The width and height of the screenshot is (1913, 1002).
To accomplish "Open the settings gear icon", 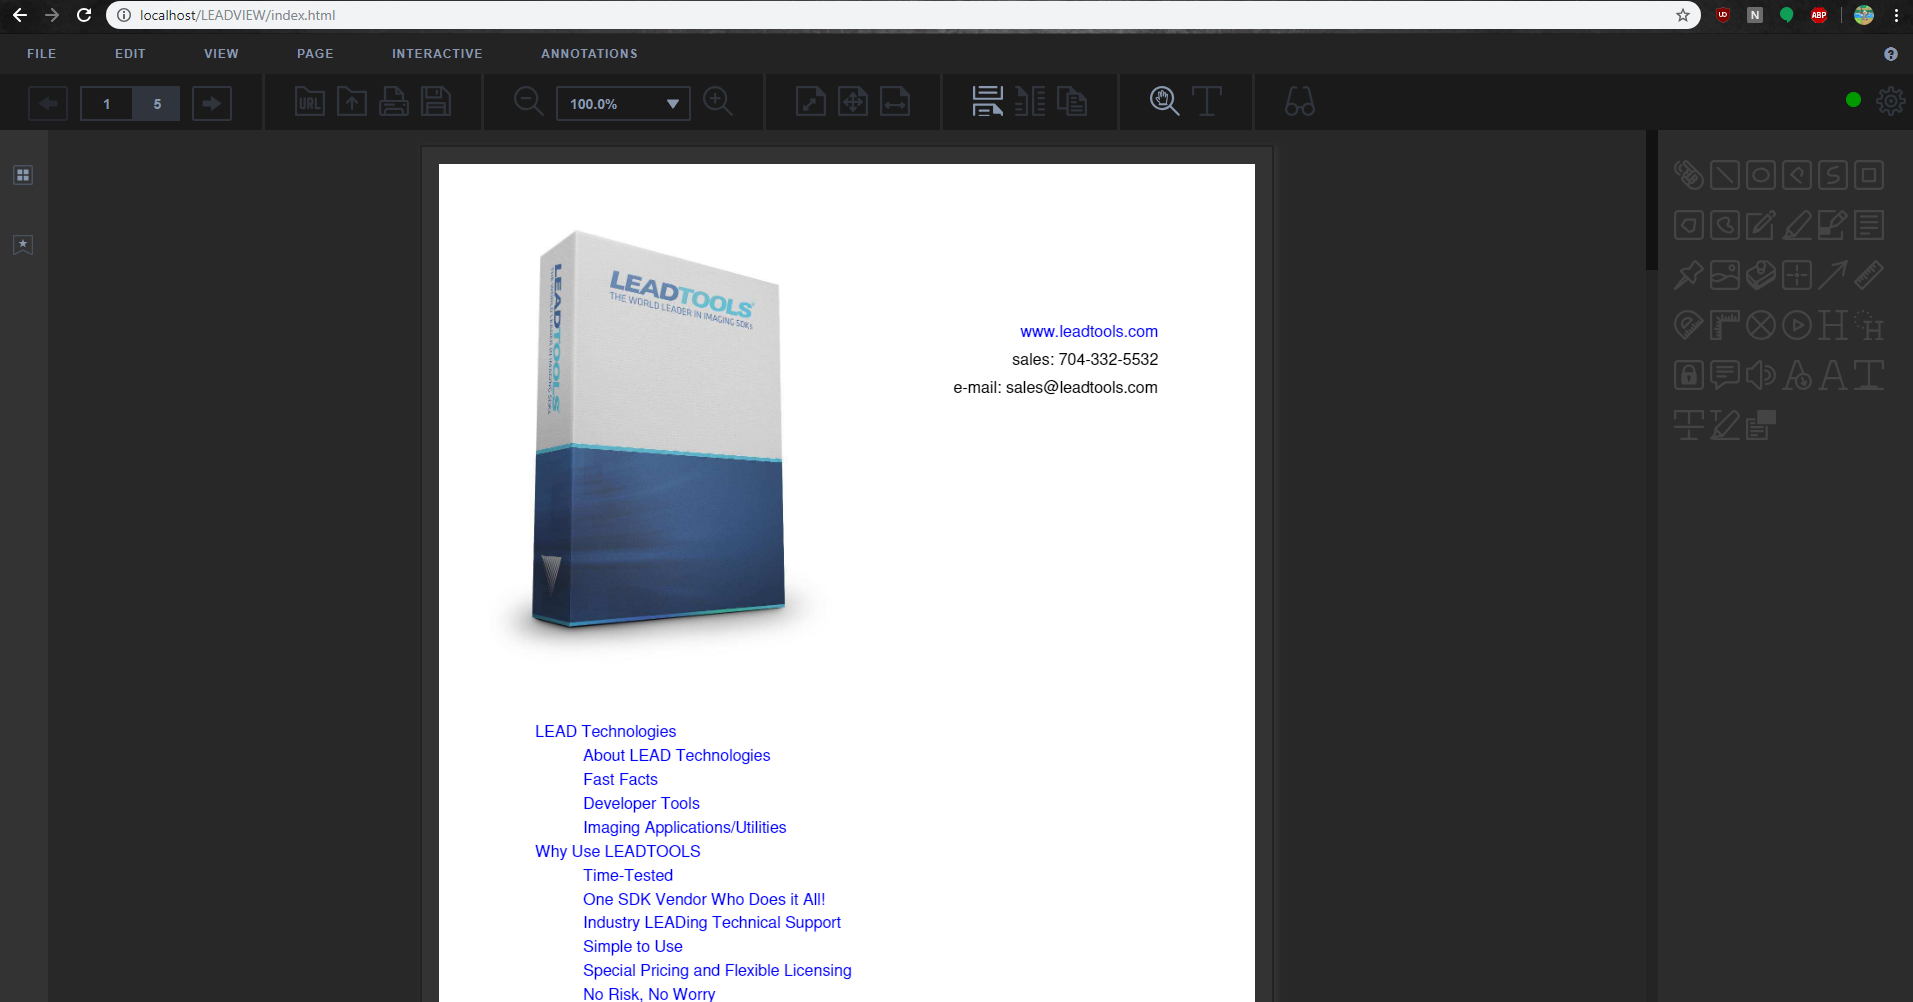I will pos(1890,101).
